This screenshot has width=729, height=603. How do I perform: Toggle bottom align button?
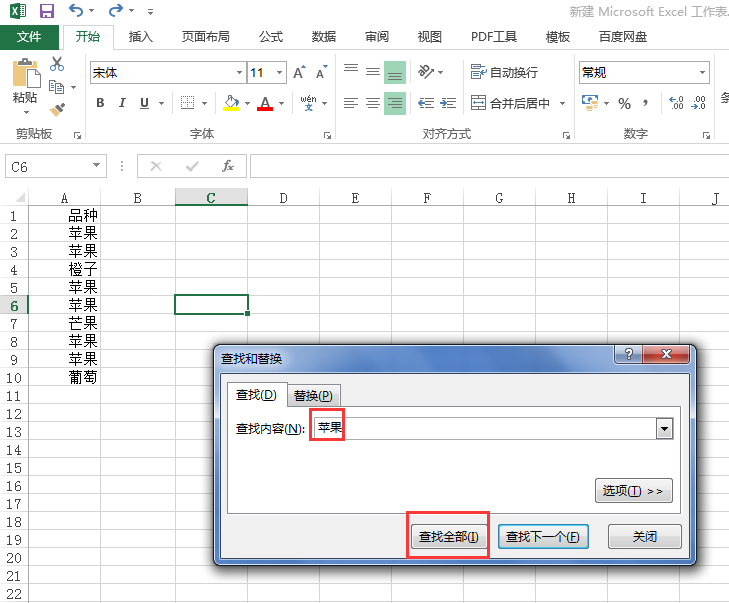[395, 72]
